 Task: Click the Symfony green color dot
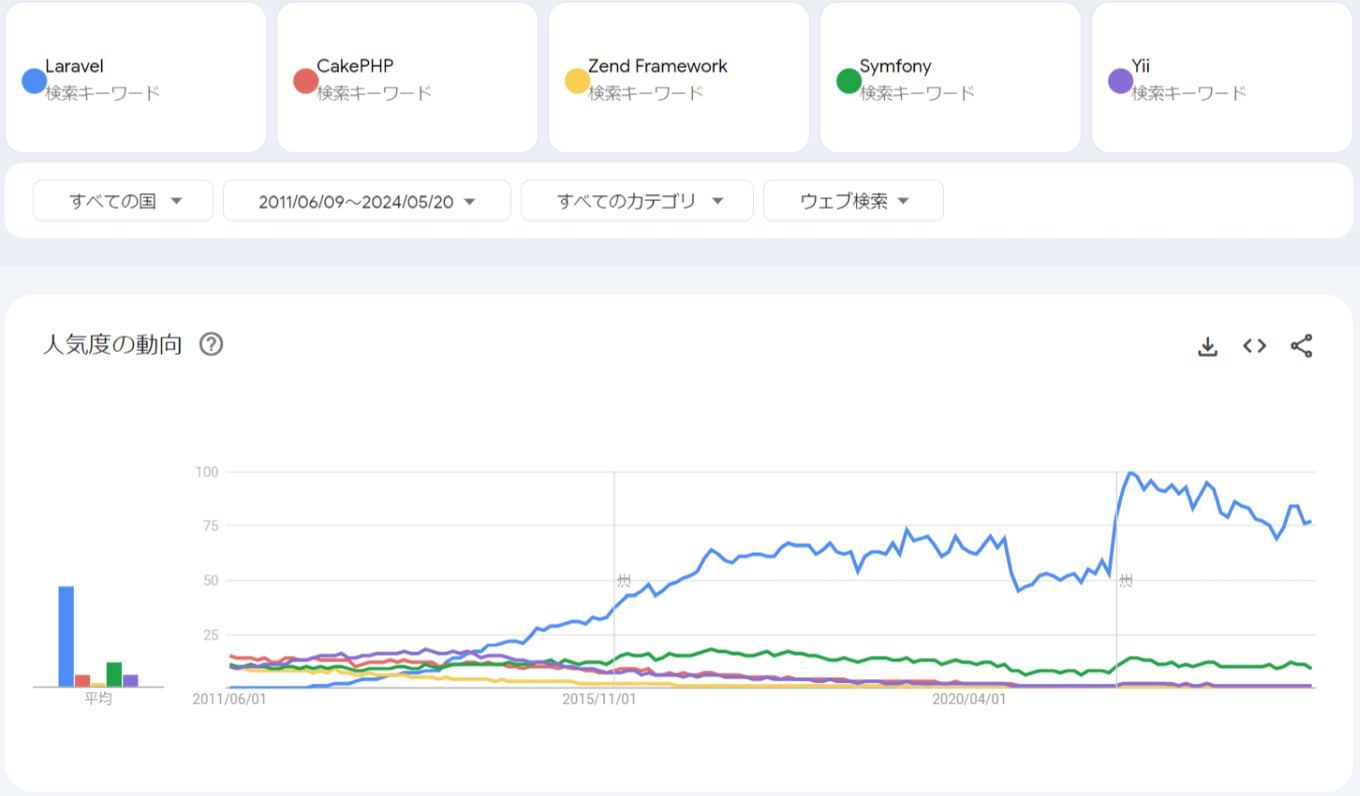[x=849, y=80]
